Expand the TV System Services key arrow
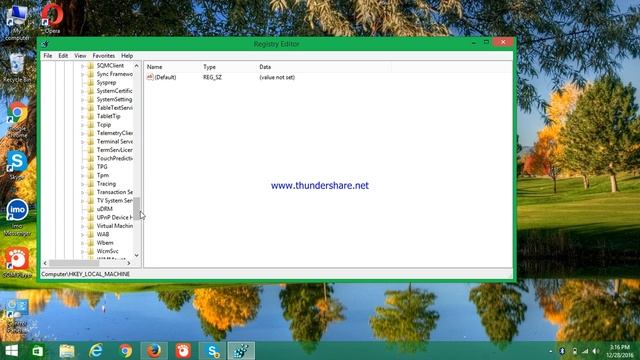The height and width of the screenshot is (360, 640). pos(82,201)
